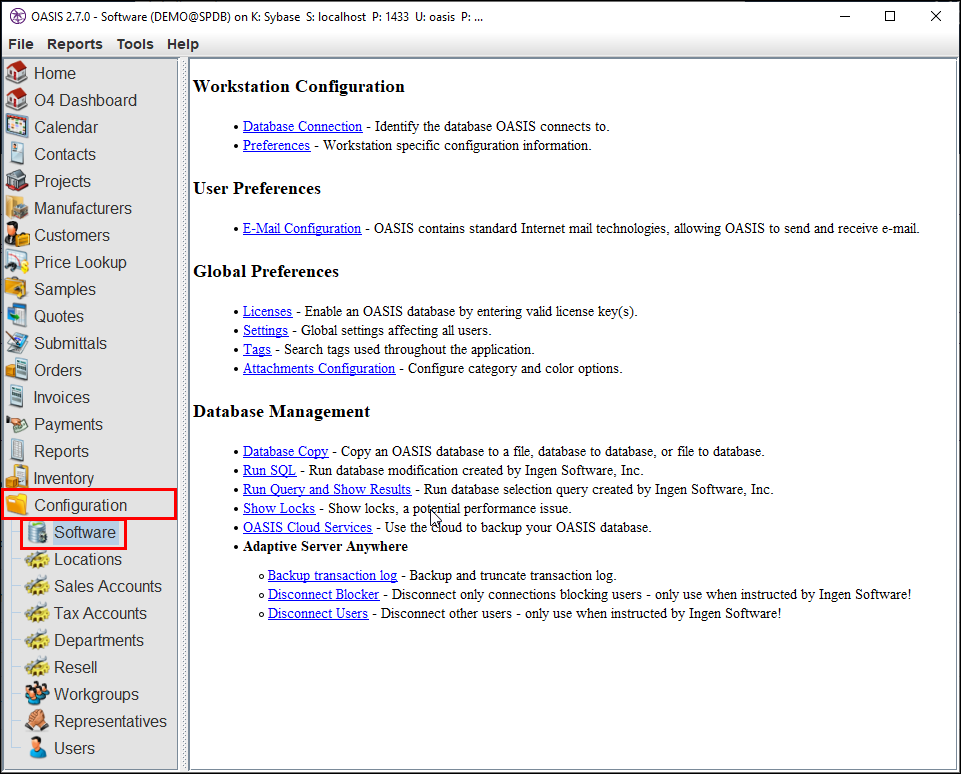
Task: Select the Configuration tree label
Action: pyautogui.click(x=80, y=505)
